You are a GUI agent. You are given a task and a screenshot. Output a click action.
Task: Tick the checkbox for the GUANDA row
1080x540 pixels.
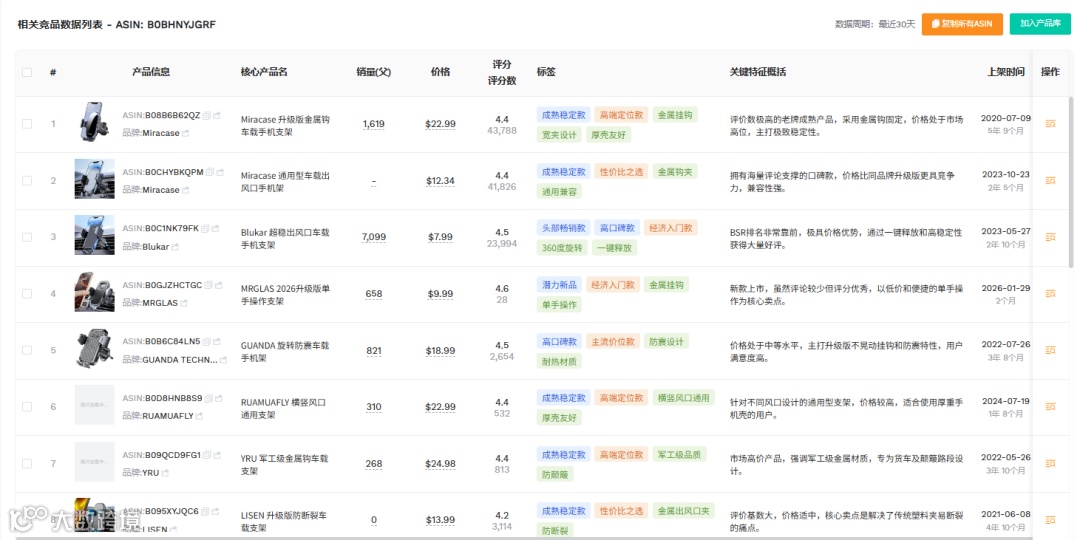coord(27,350)
